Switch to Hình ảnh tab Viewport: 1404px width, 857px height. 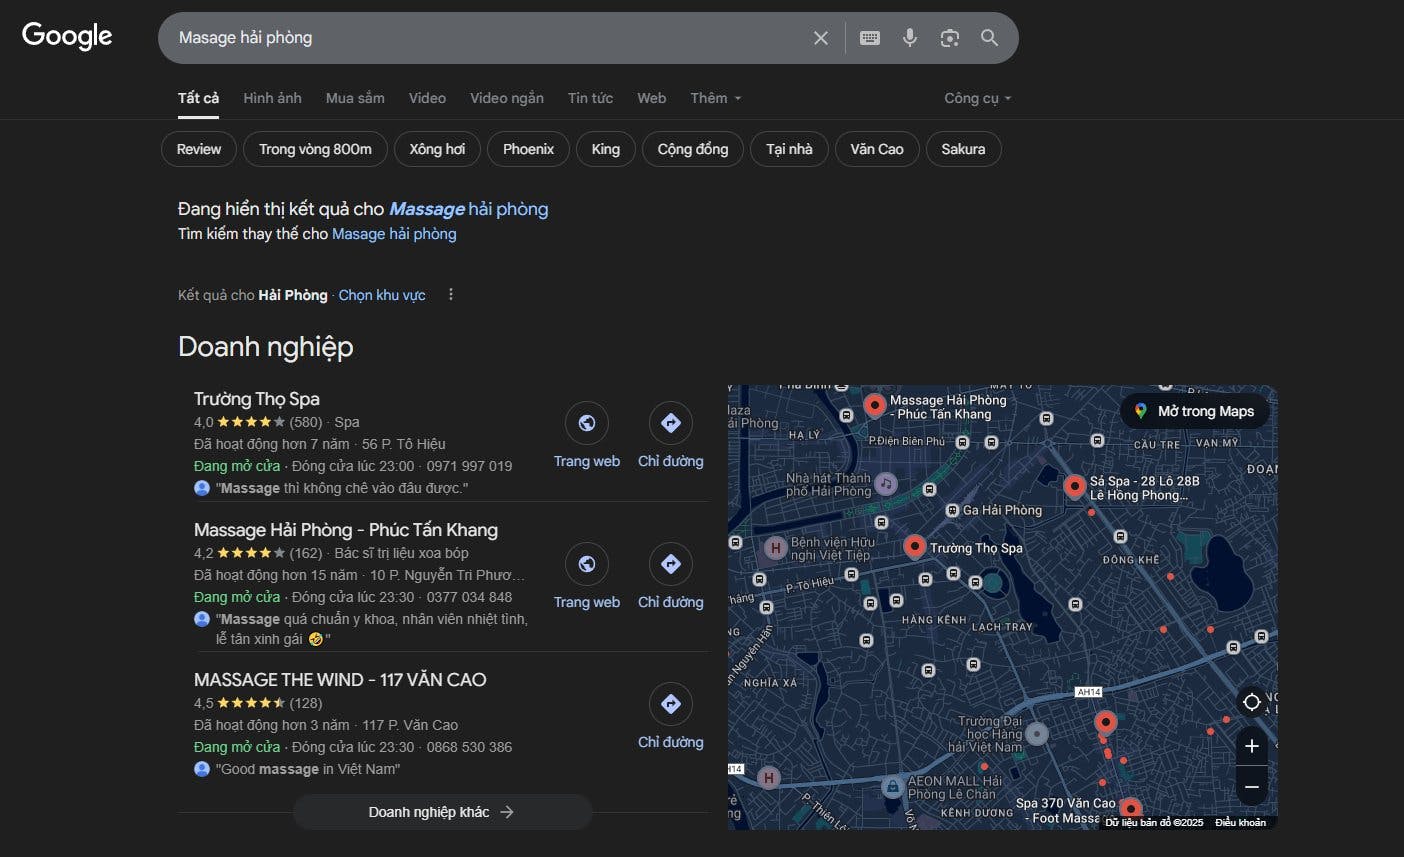click(x=272, y=98)
